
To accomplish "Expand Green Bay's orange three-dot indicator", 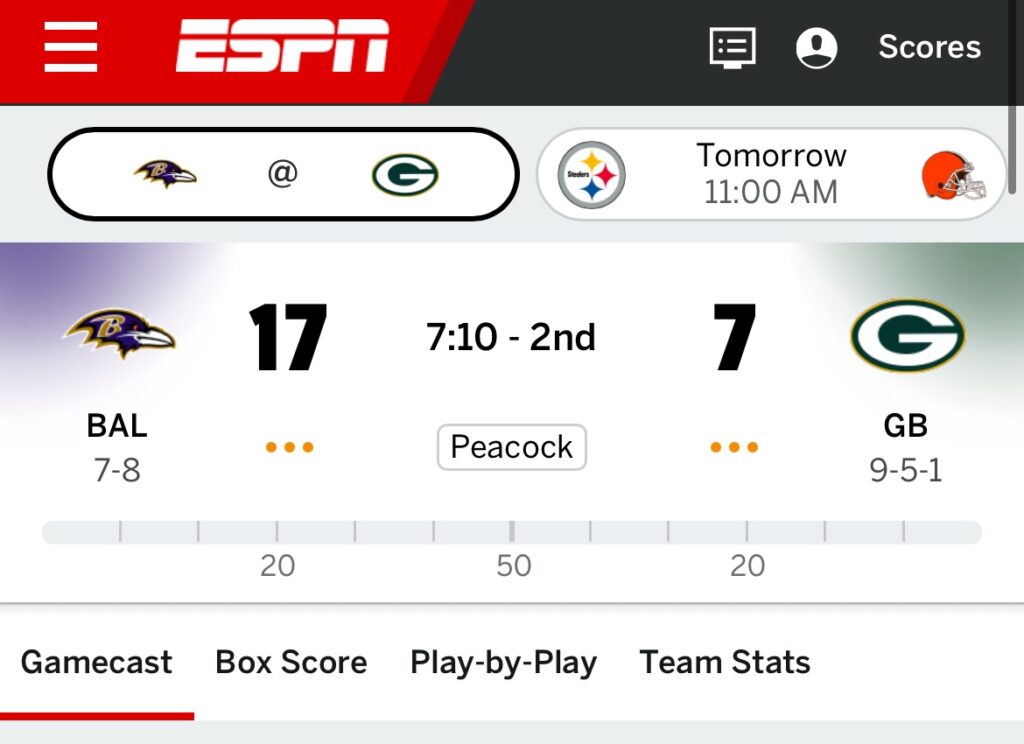I will click(734, 447).
